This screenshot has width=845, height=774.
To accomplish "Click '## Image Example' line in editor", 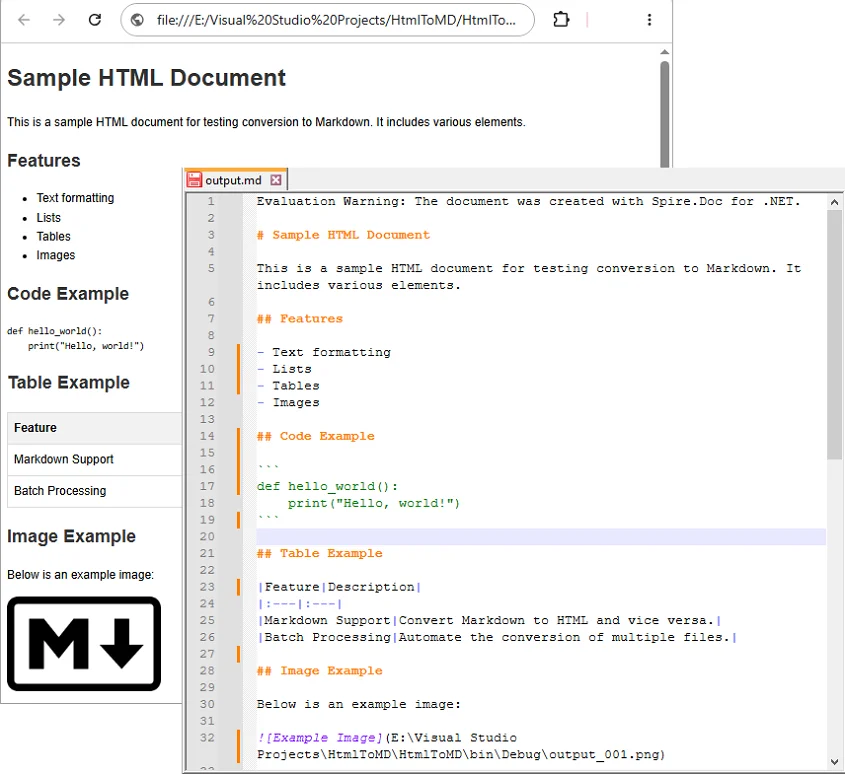I will (x=320, y=671).
